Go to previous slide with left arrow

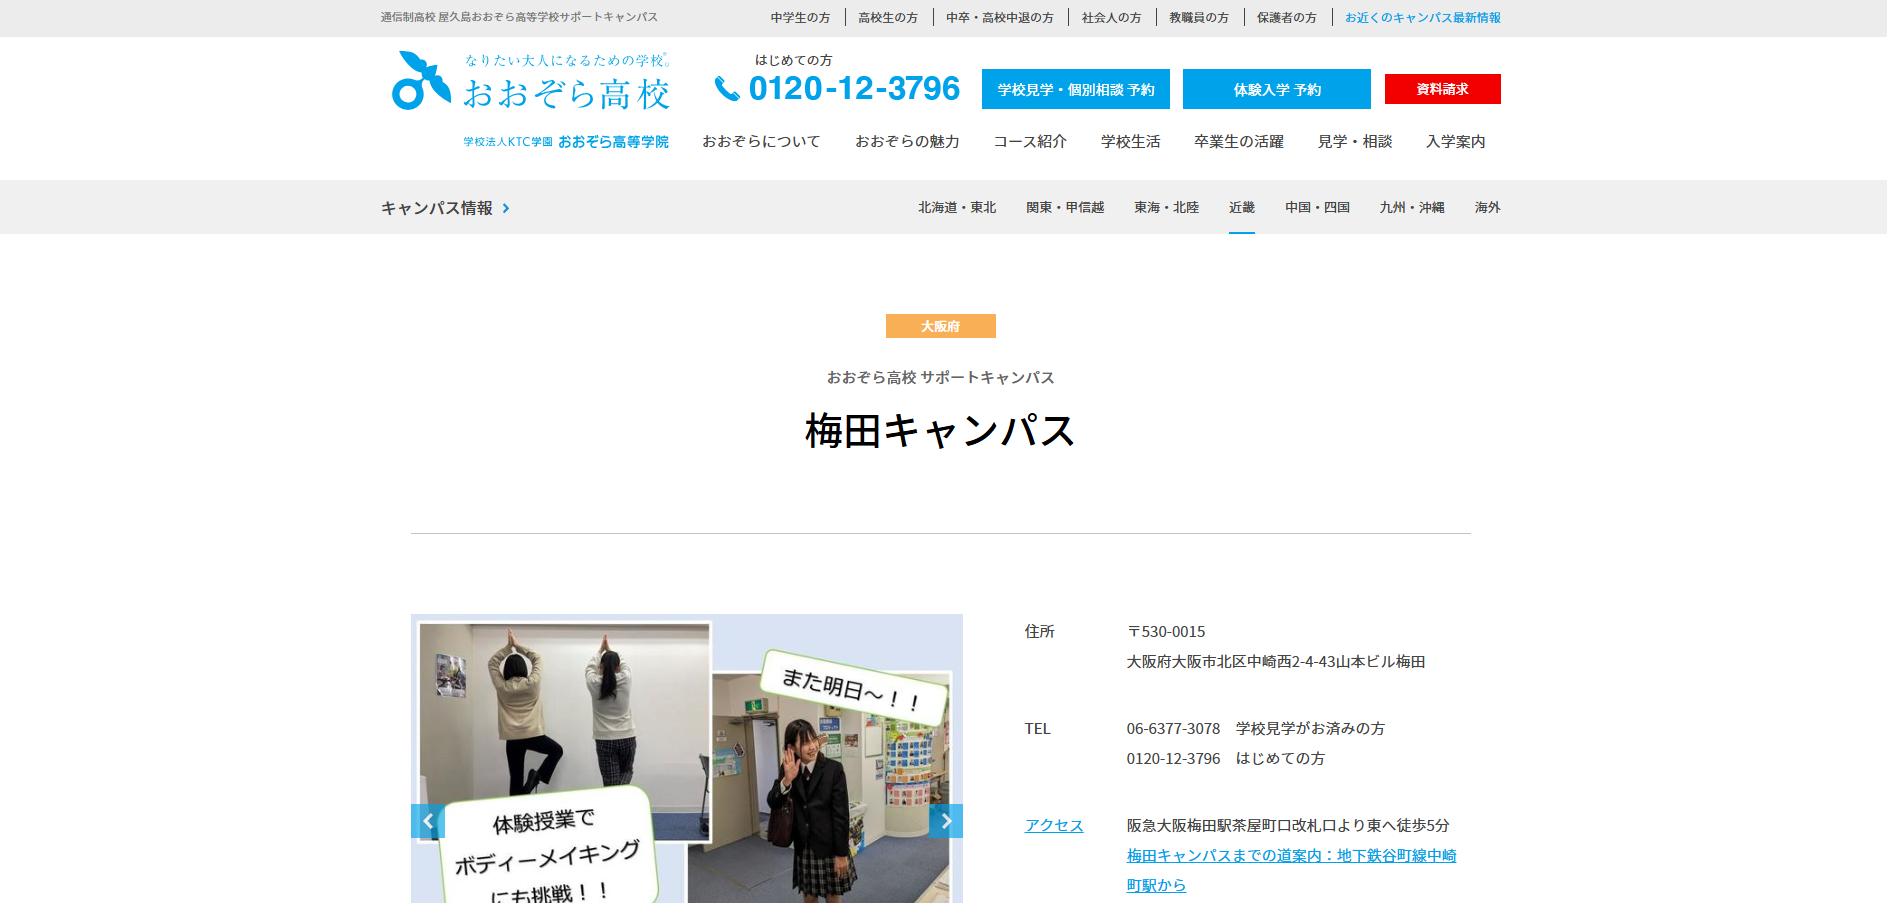[x=427, y=821]
